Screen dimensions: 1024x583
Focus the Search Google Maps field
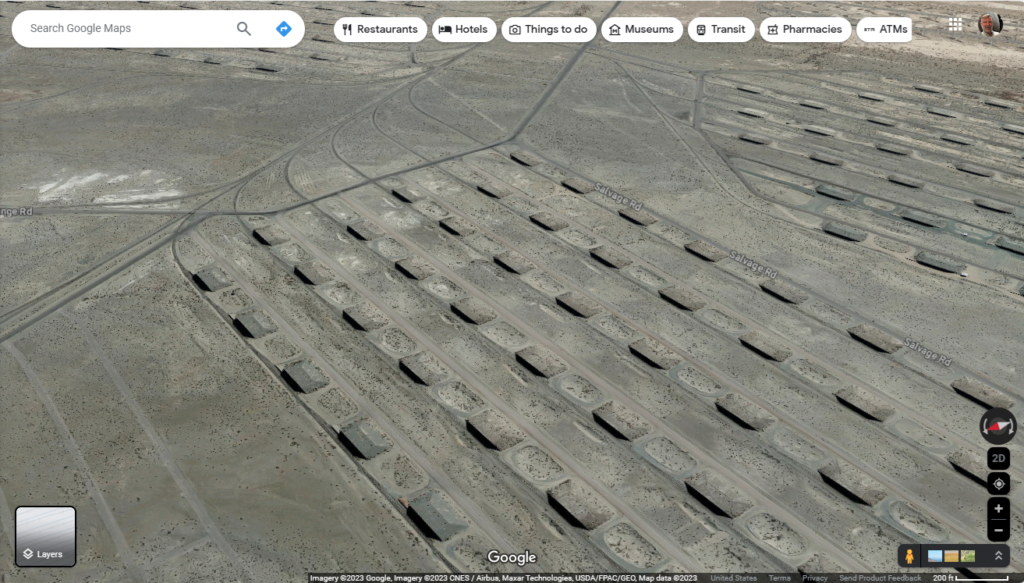(x=127, y=29)
